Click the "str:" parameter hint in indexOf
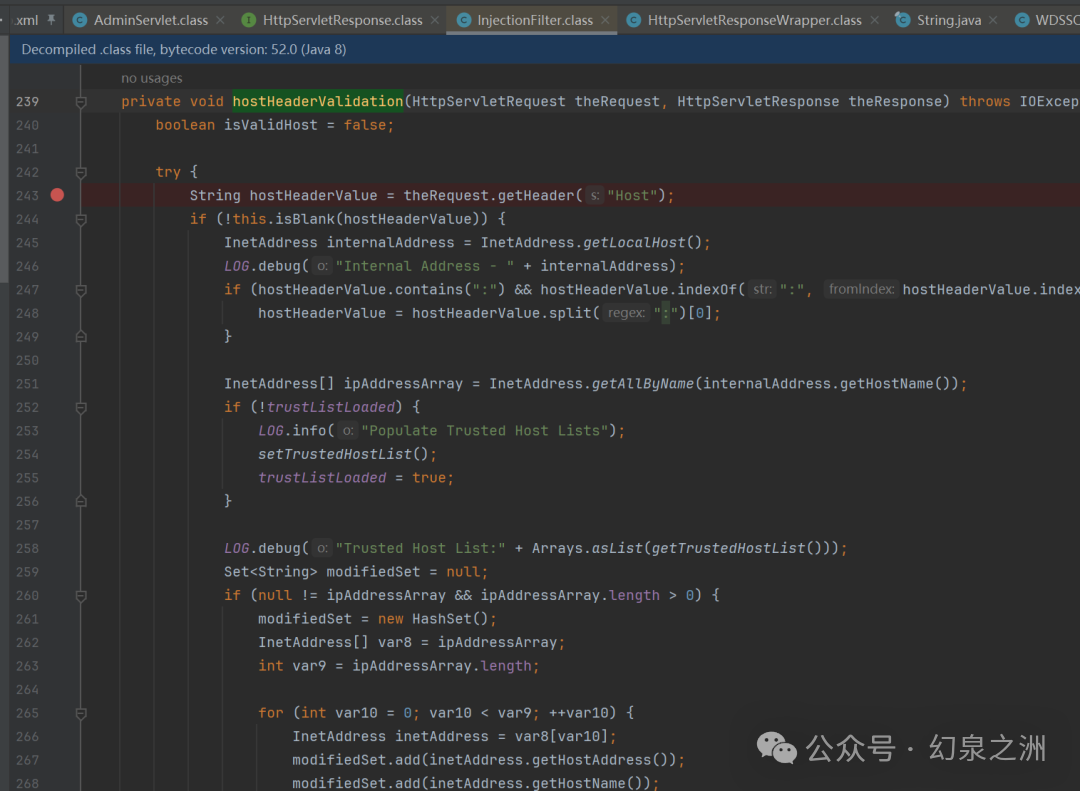The image size is (1080, 791). coord(762,289)
